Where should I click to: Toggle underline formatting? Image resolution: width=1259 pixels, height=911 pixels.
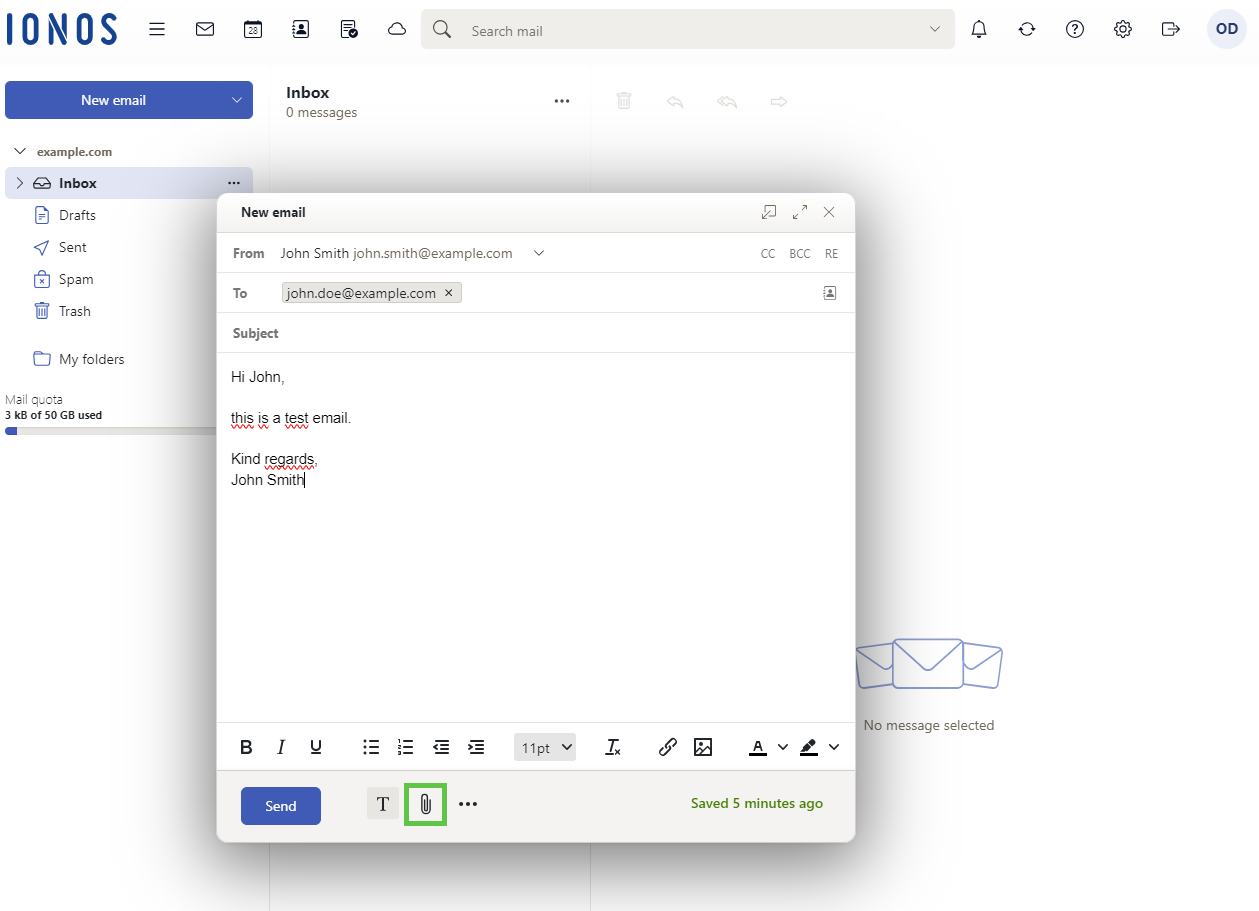(316, 747)
